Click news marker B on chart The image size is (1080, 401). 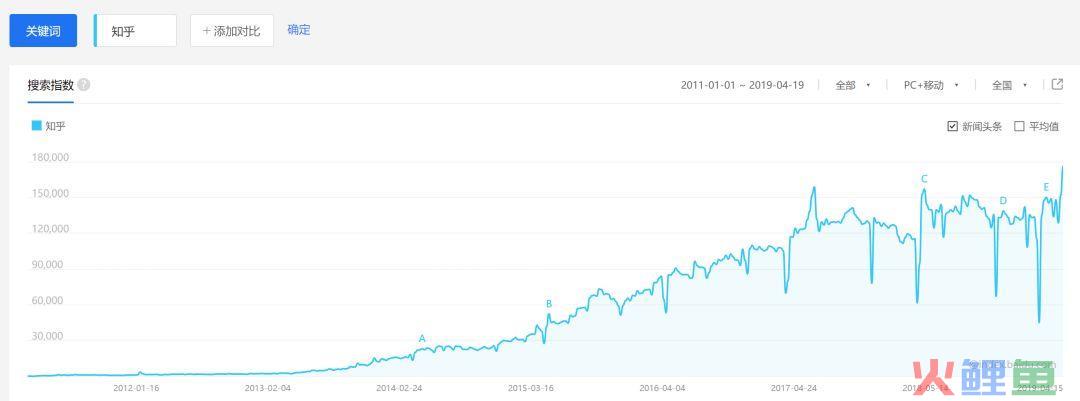(x=549, y=304)
